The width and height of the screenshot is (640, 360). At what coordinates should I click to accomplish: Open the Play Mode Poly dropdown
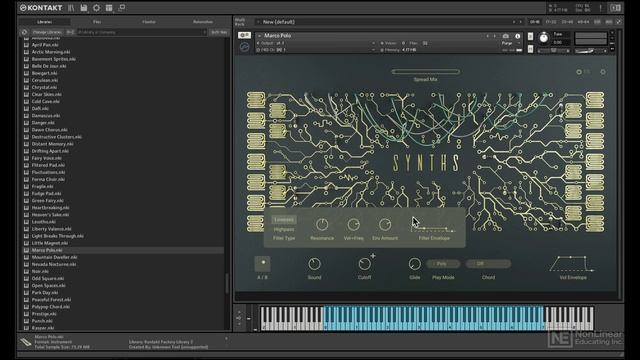point(443,264)
